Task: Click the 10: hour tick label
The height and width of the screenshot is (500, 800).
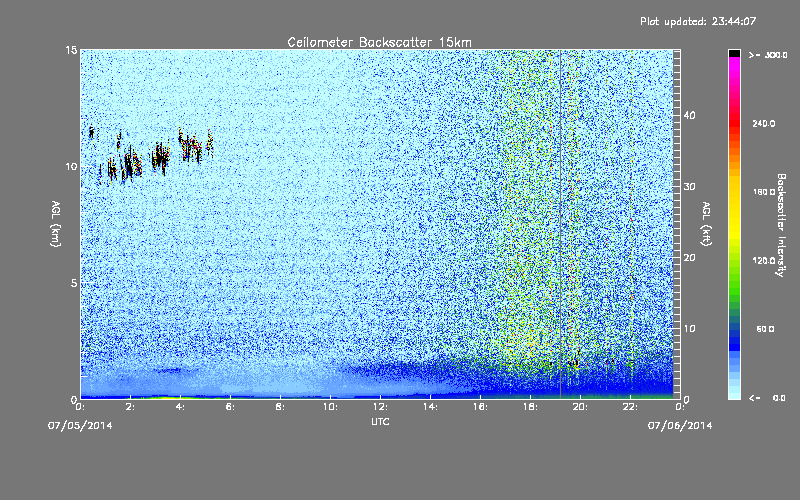Action: (331, 407)
